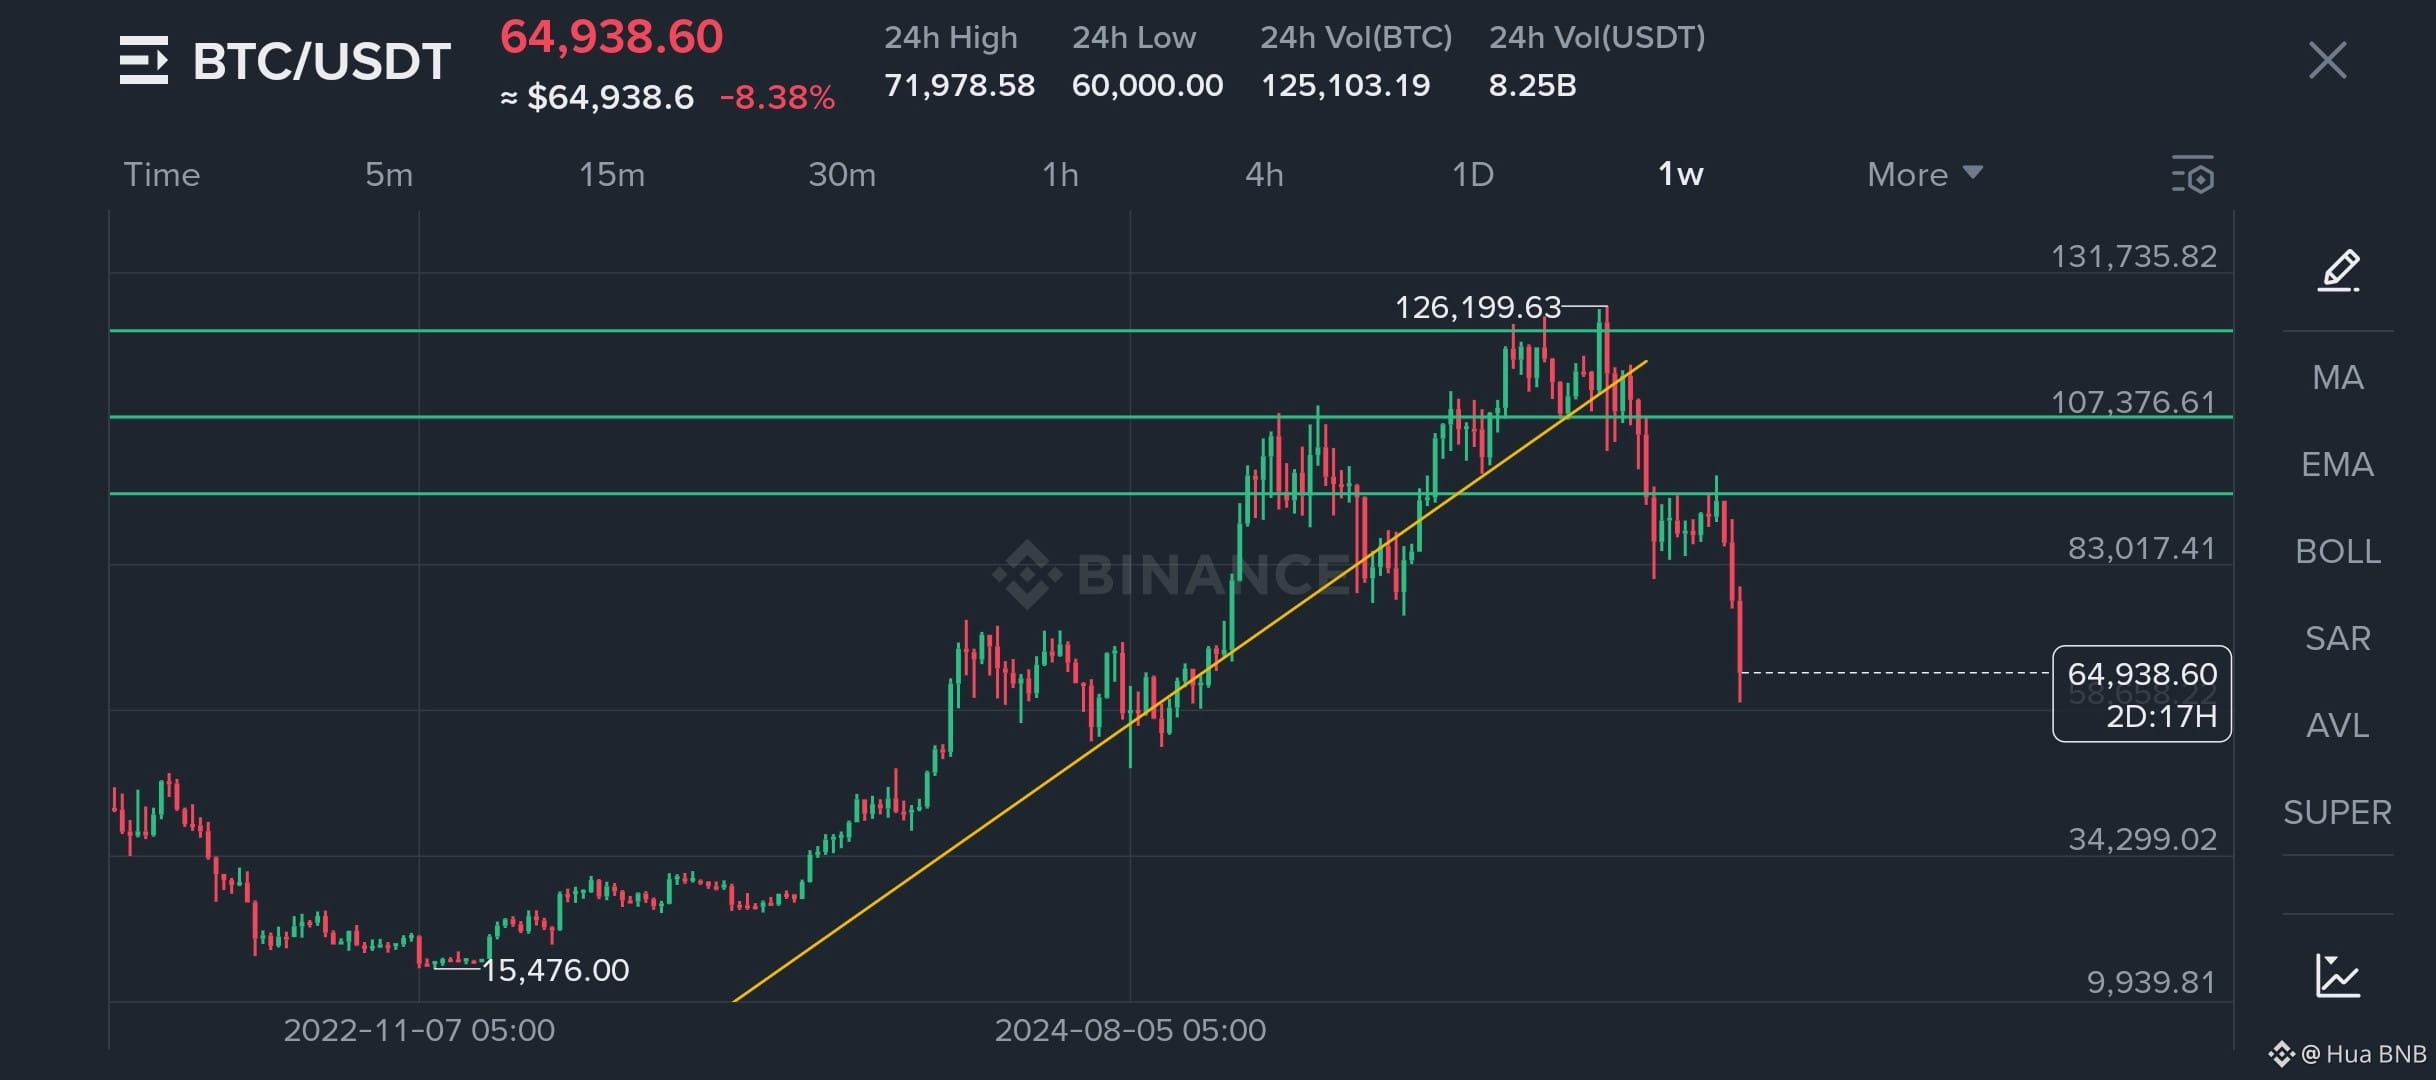Image resolution: width=2436 pixels, height=1080 pixels.
Task: Enable the SUPER trend indicator
Action: click(2338, 813)
